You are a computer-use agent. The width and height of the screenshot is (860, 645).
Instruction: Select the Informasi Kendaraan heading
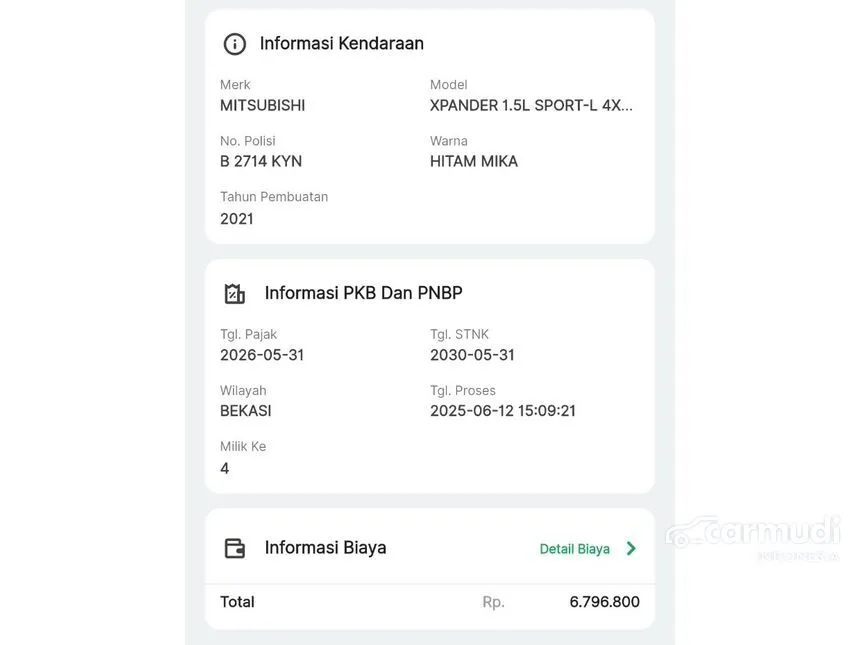[x=342, y=43]
